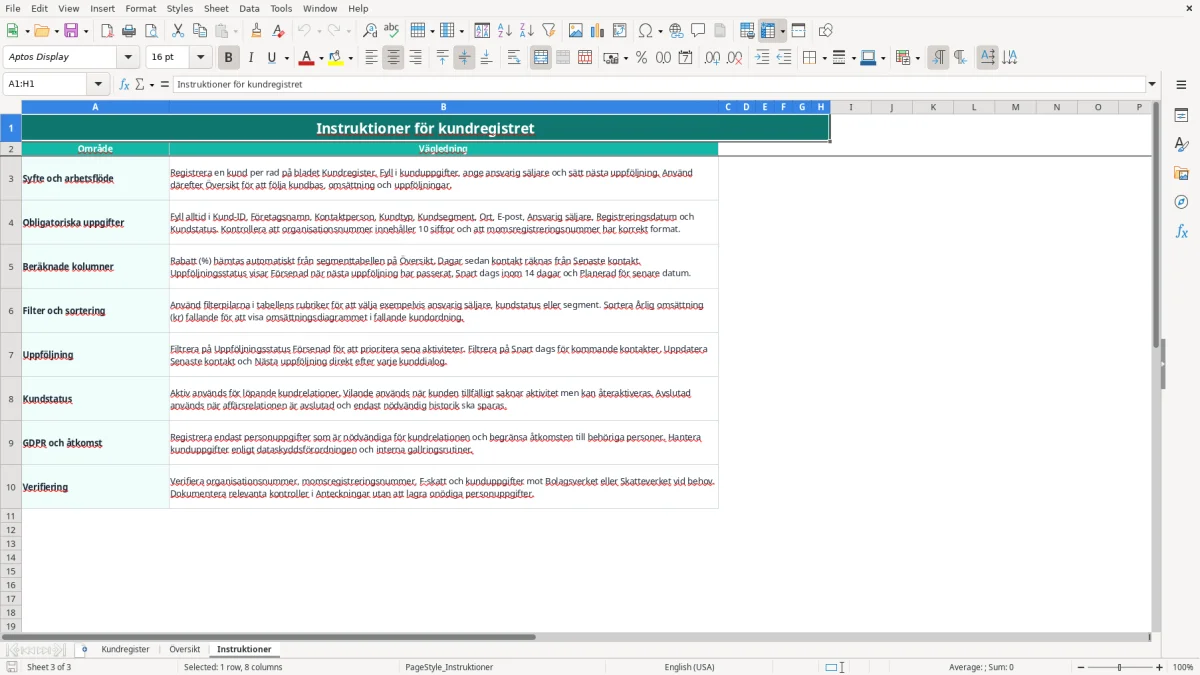
Task: Open the File menu
Action: pyautogui.click(x=12, y=8)
